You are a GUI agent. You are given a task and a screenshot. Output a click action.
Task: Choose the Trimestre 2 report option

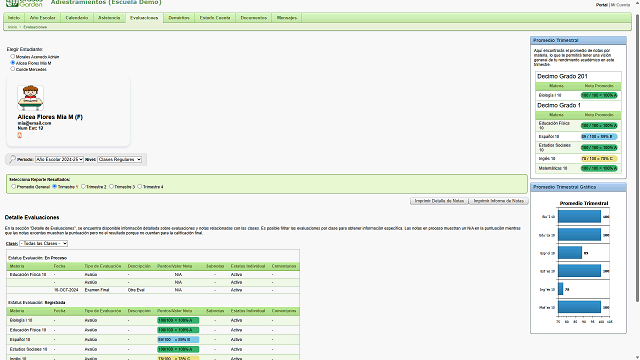coord(83,187)
